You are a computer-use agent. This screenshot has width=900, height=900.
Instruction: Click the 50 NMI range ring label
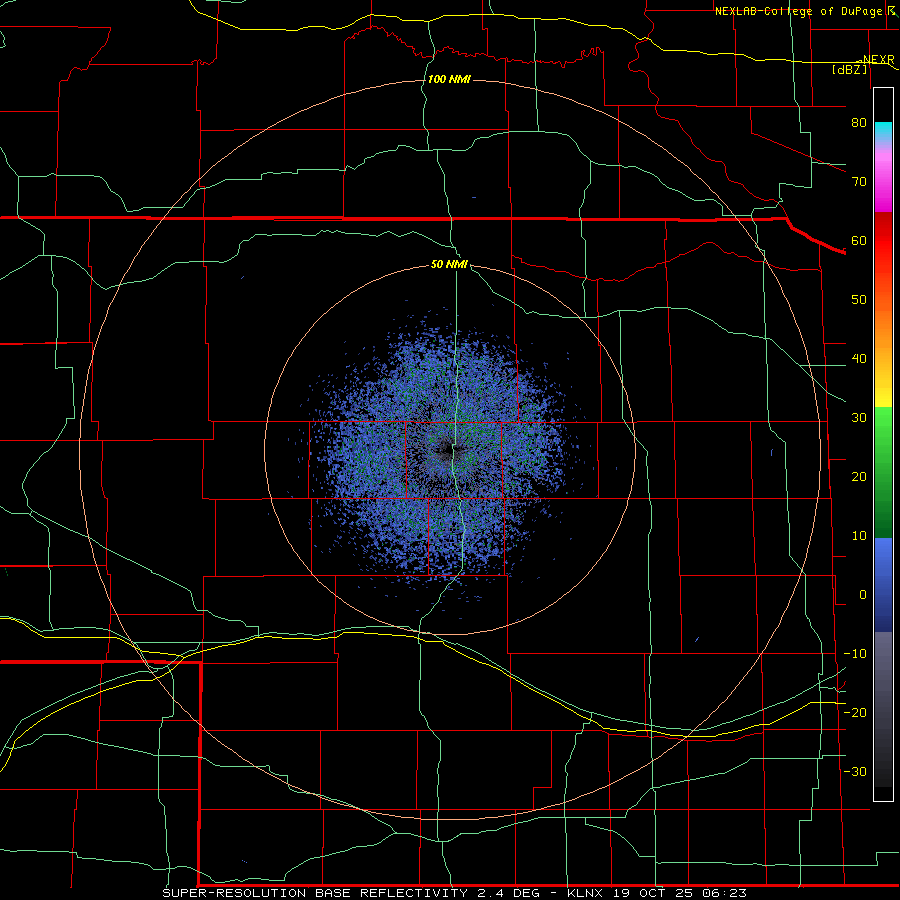449,264
